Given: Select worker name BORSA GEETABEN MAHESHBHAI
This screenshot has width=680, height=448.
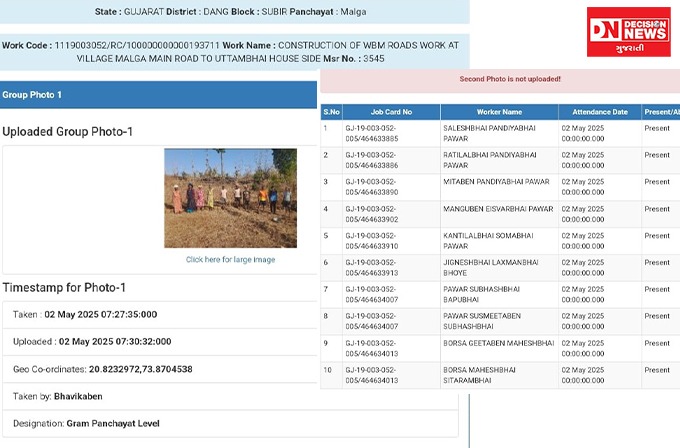Looking at the screenshot, I should coord(498,343).
